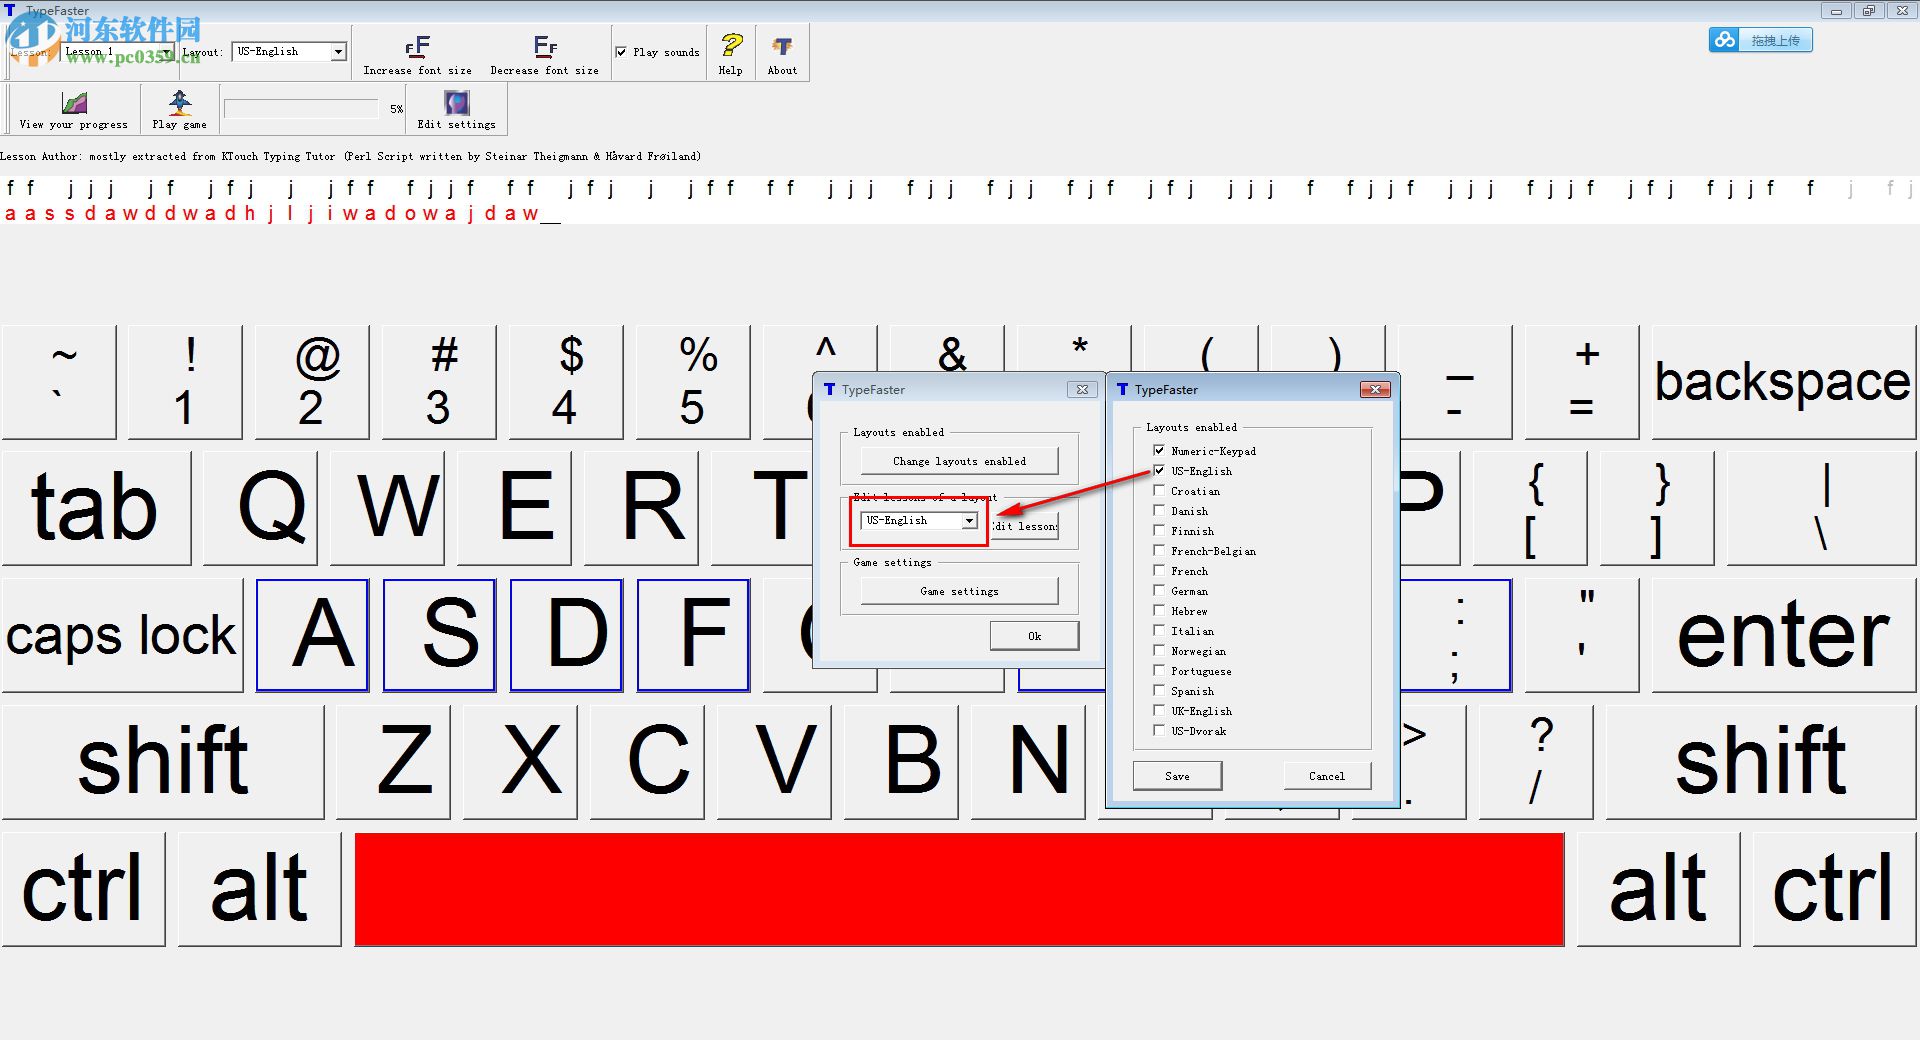This screenshot has height=1040, width=1920.
Task: Increase the font size
Action: coord(417,52)
